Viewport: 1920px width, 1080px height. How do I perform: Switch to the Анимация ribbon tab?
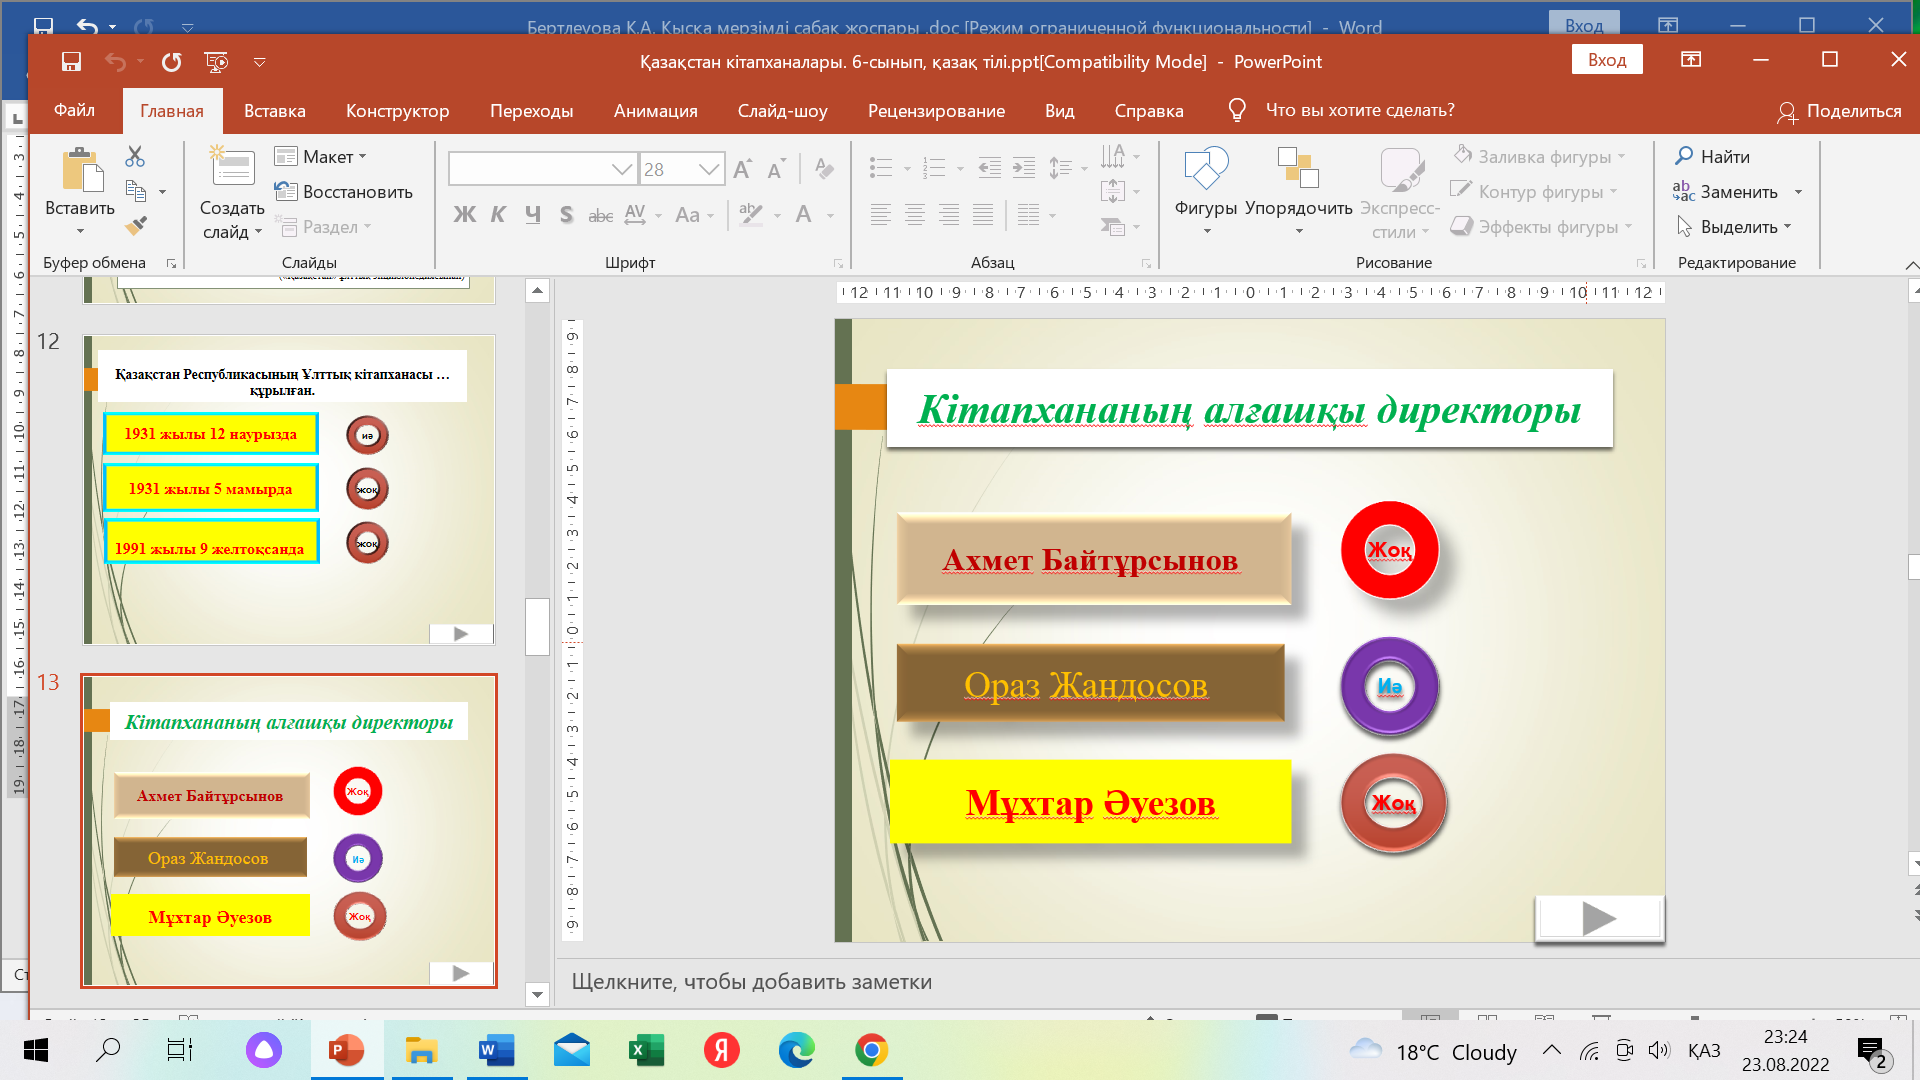pos(655,111)
